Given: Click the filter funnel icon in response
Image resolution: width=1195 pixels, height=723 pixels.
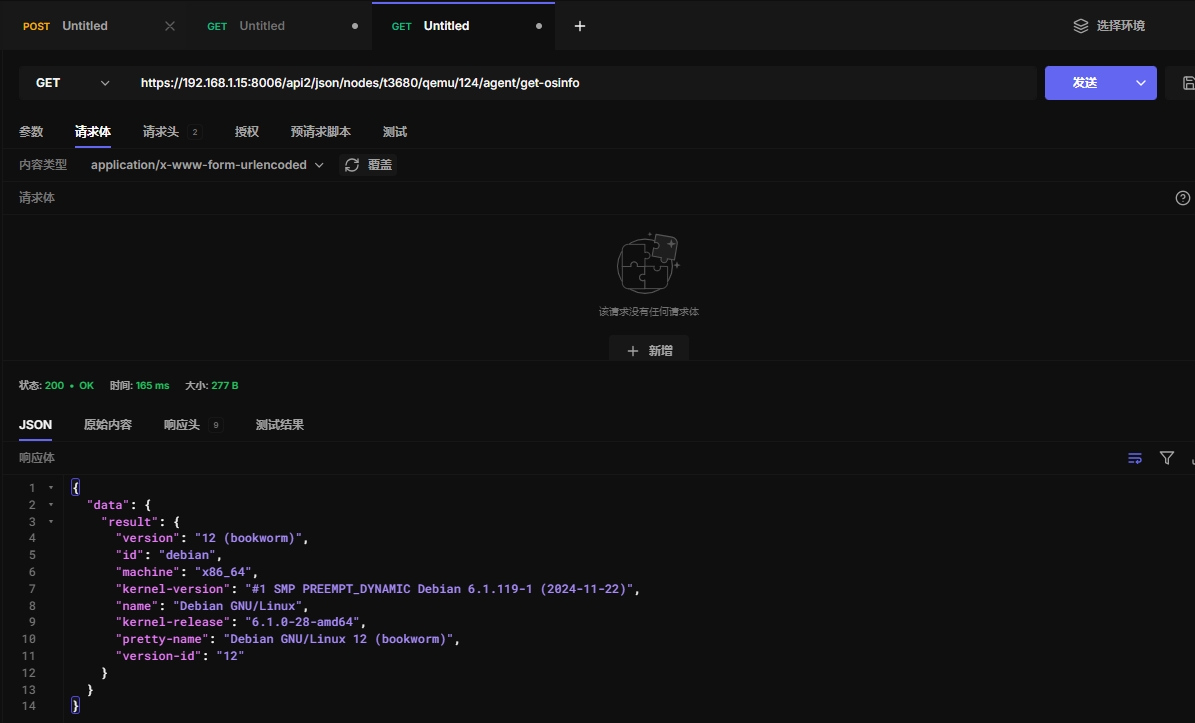Looking at the screenshot, I should point(1166,458).
